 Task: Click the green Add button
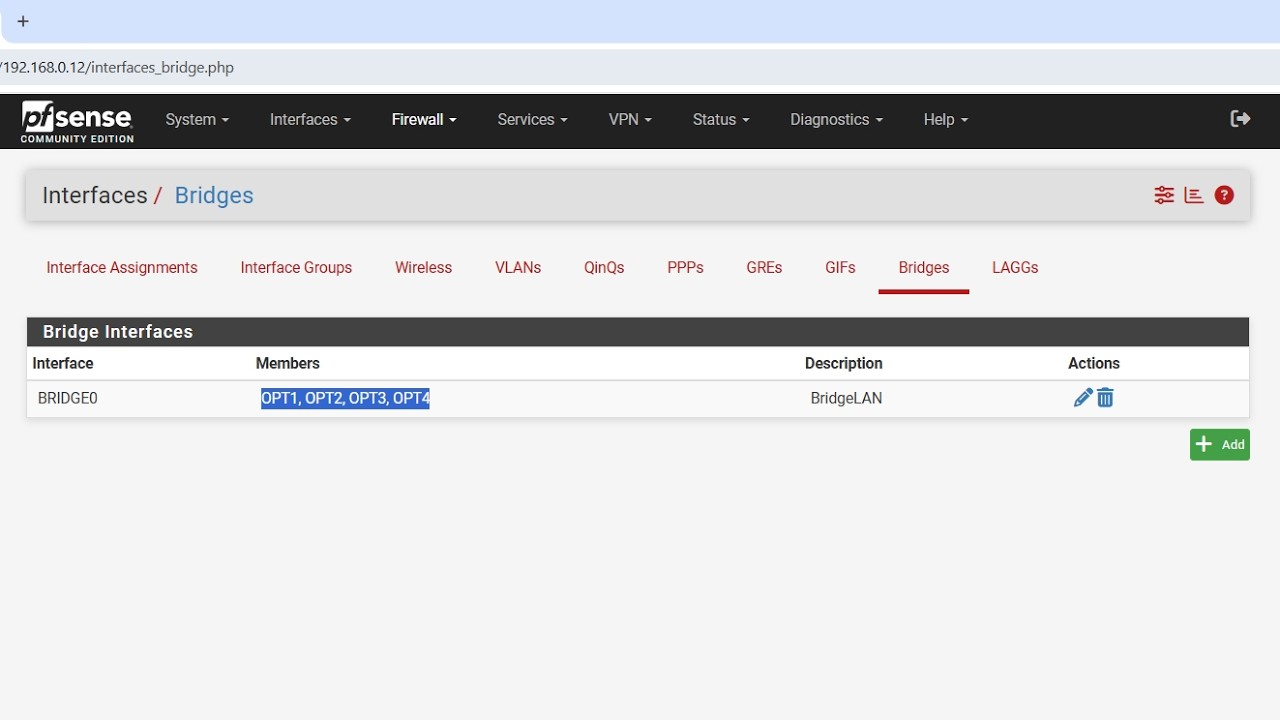[x=1220, y=445]
